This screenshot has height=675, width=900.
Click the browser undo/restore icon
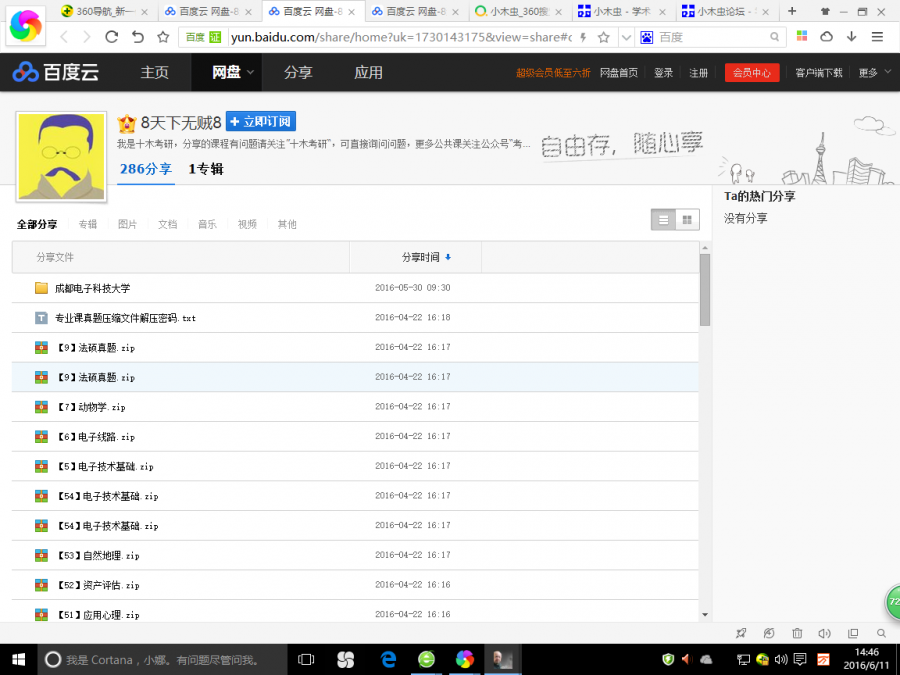click(x=138, y=37)
